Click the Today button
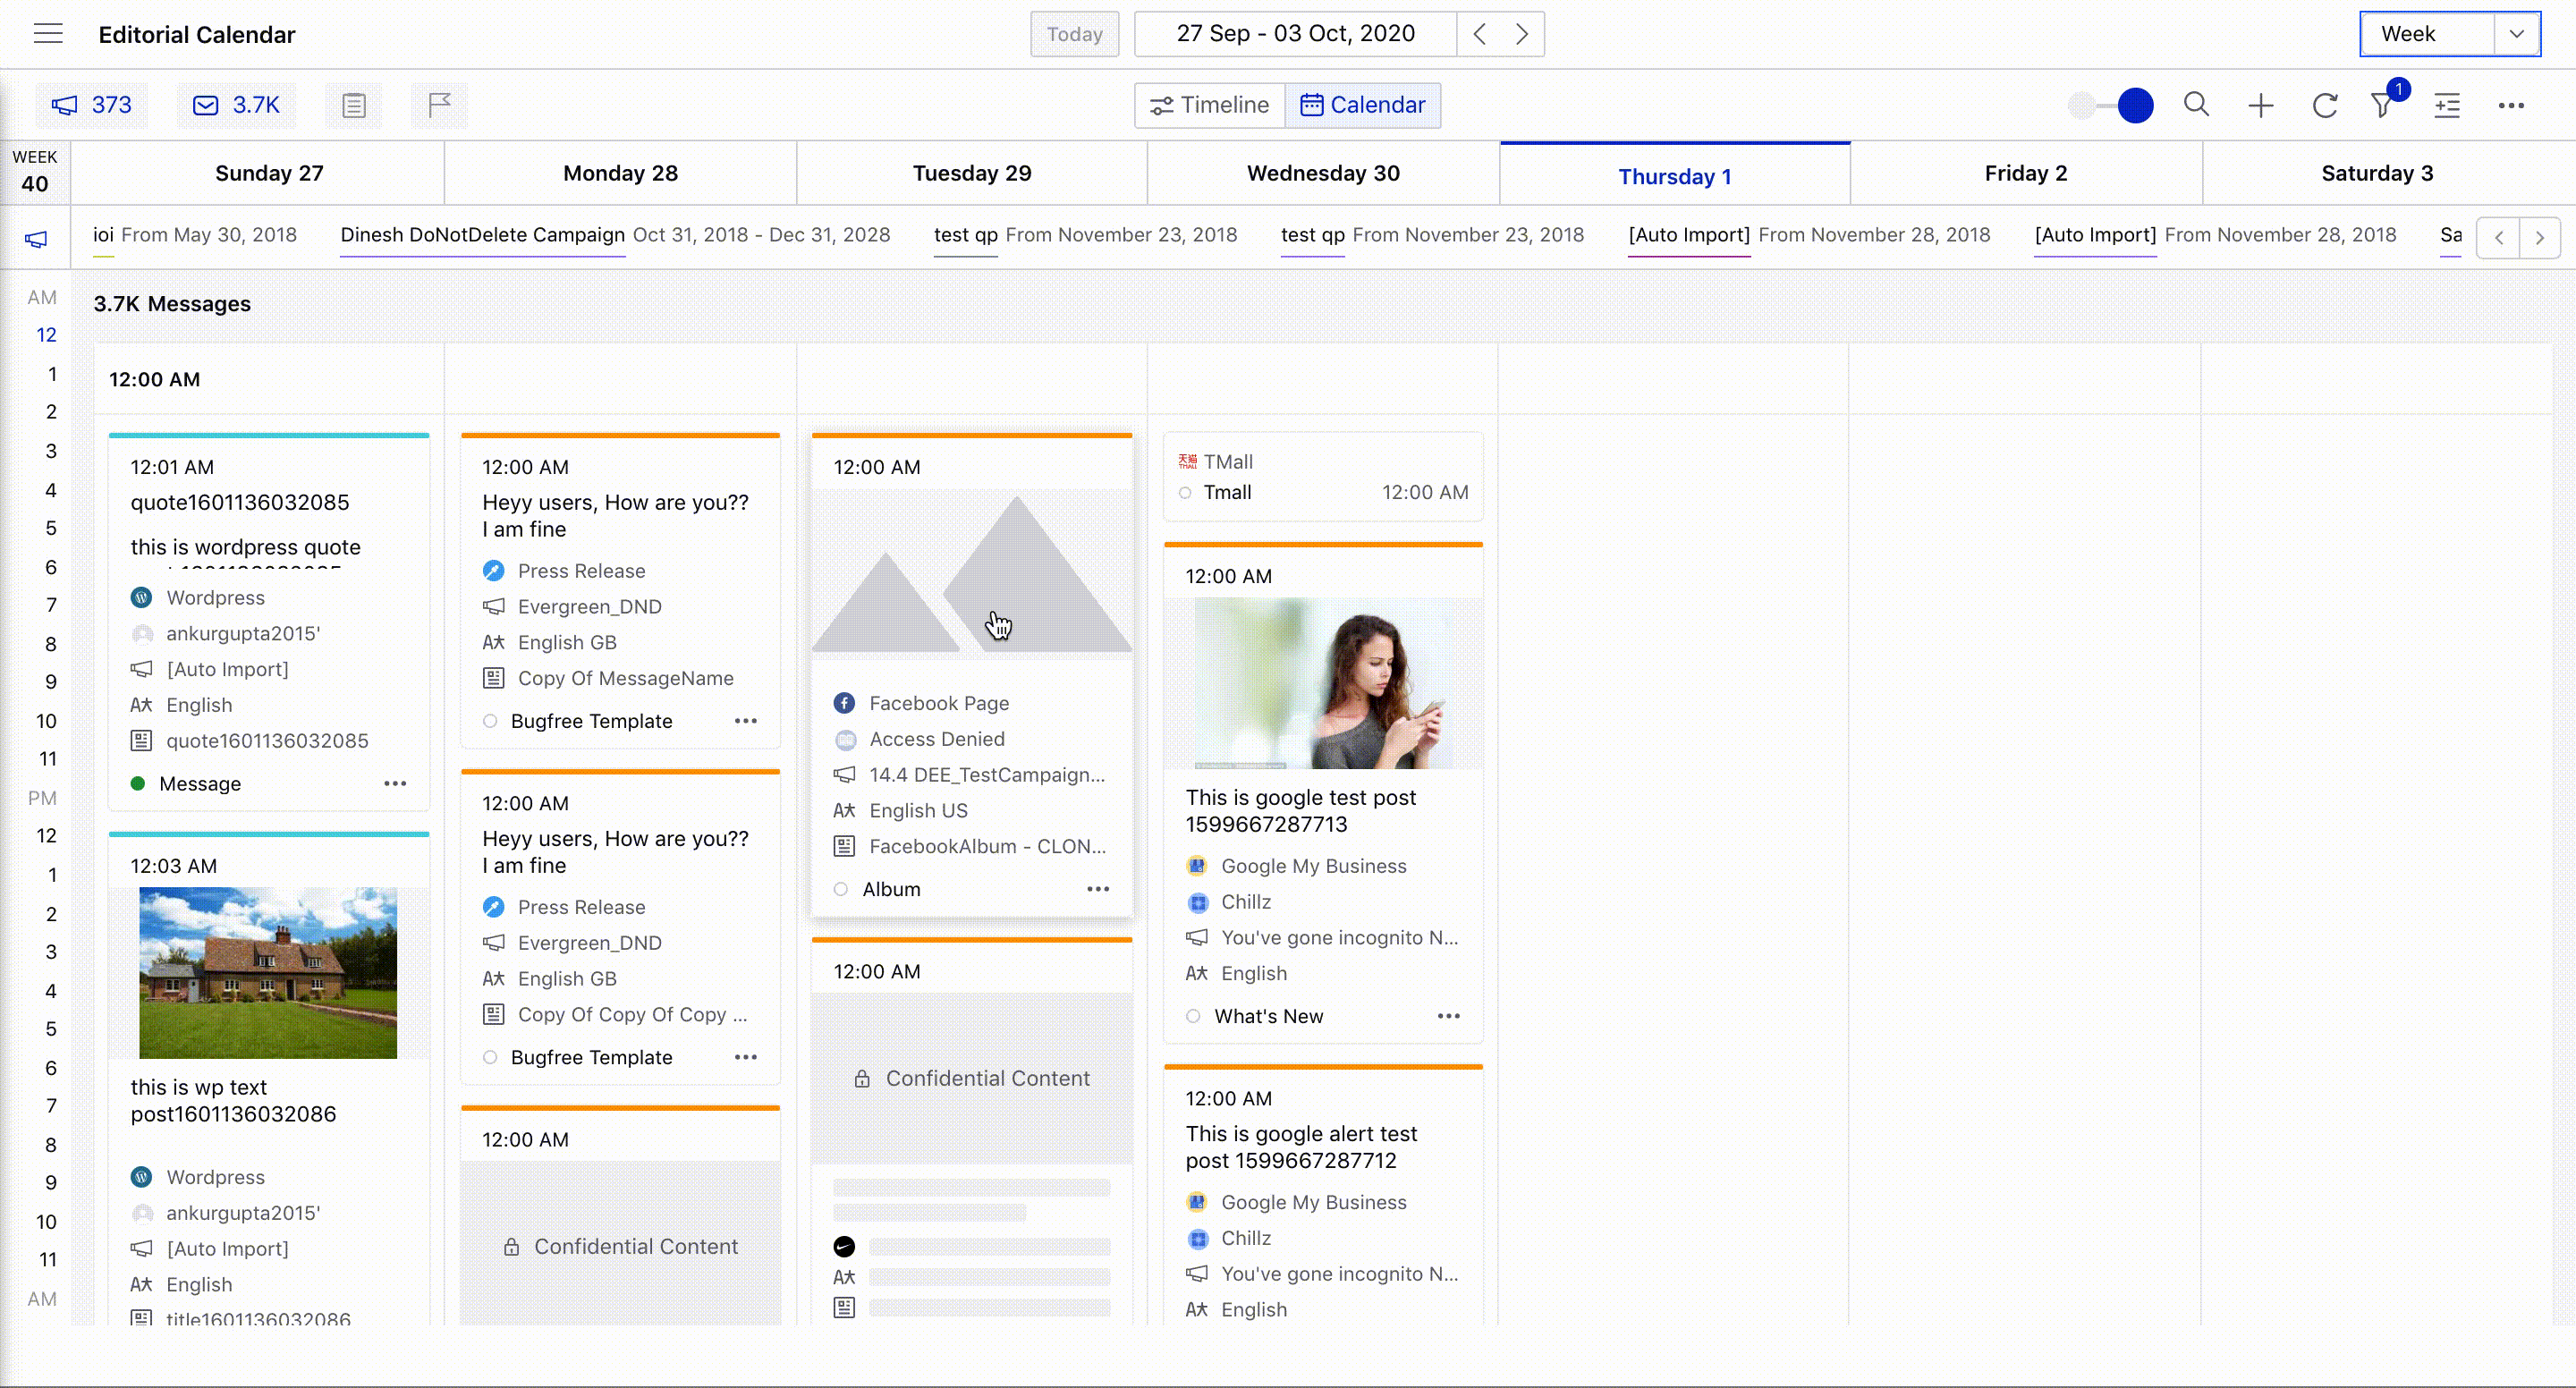This screenshot has height=1388, width=2576. (1075, 32)
